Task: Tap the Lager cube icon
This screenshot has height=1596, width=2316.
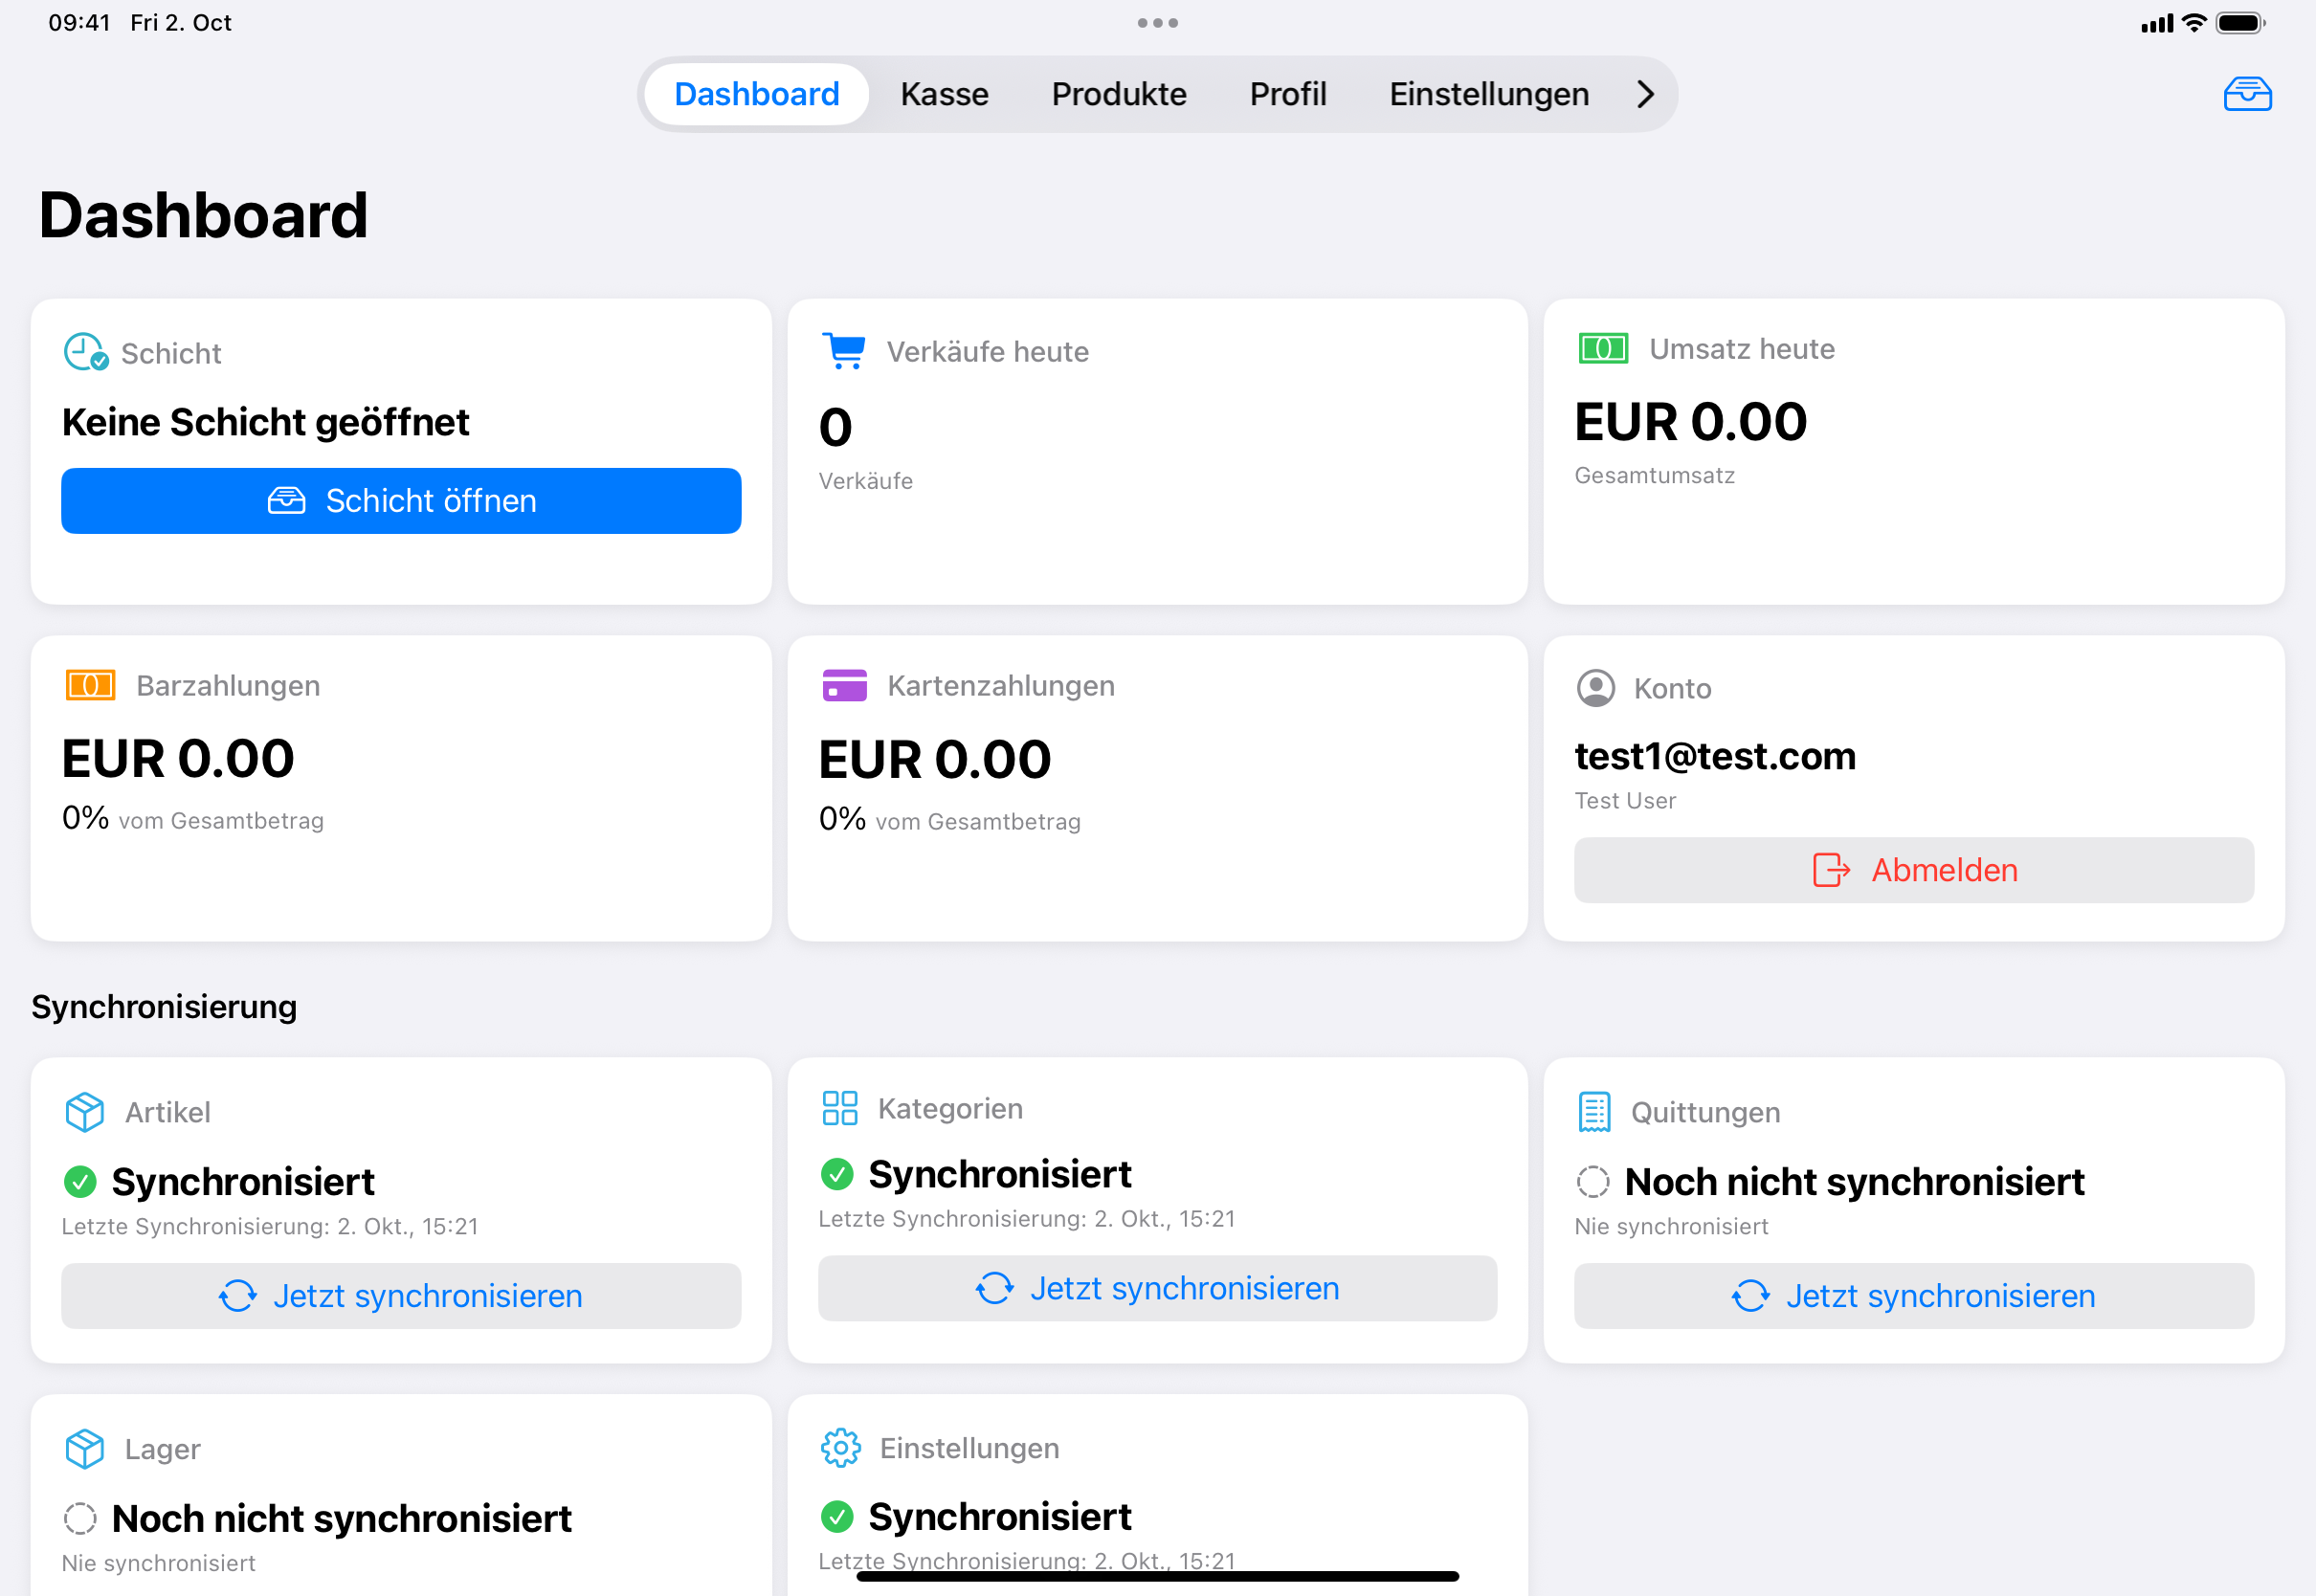Action: [85, 1449]
